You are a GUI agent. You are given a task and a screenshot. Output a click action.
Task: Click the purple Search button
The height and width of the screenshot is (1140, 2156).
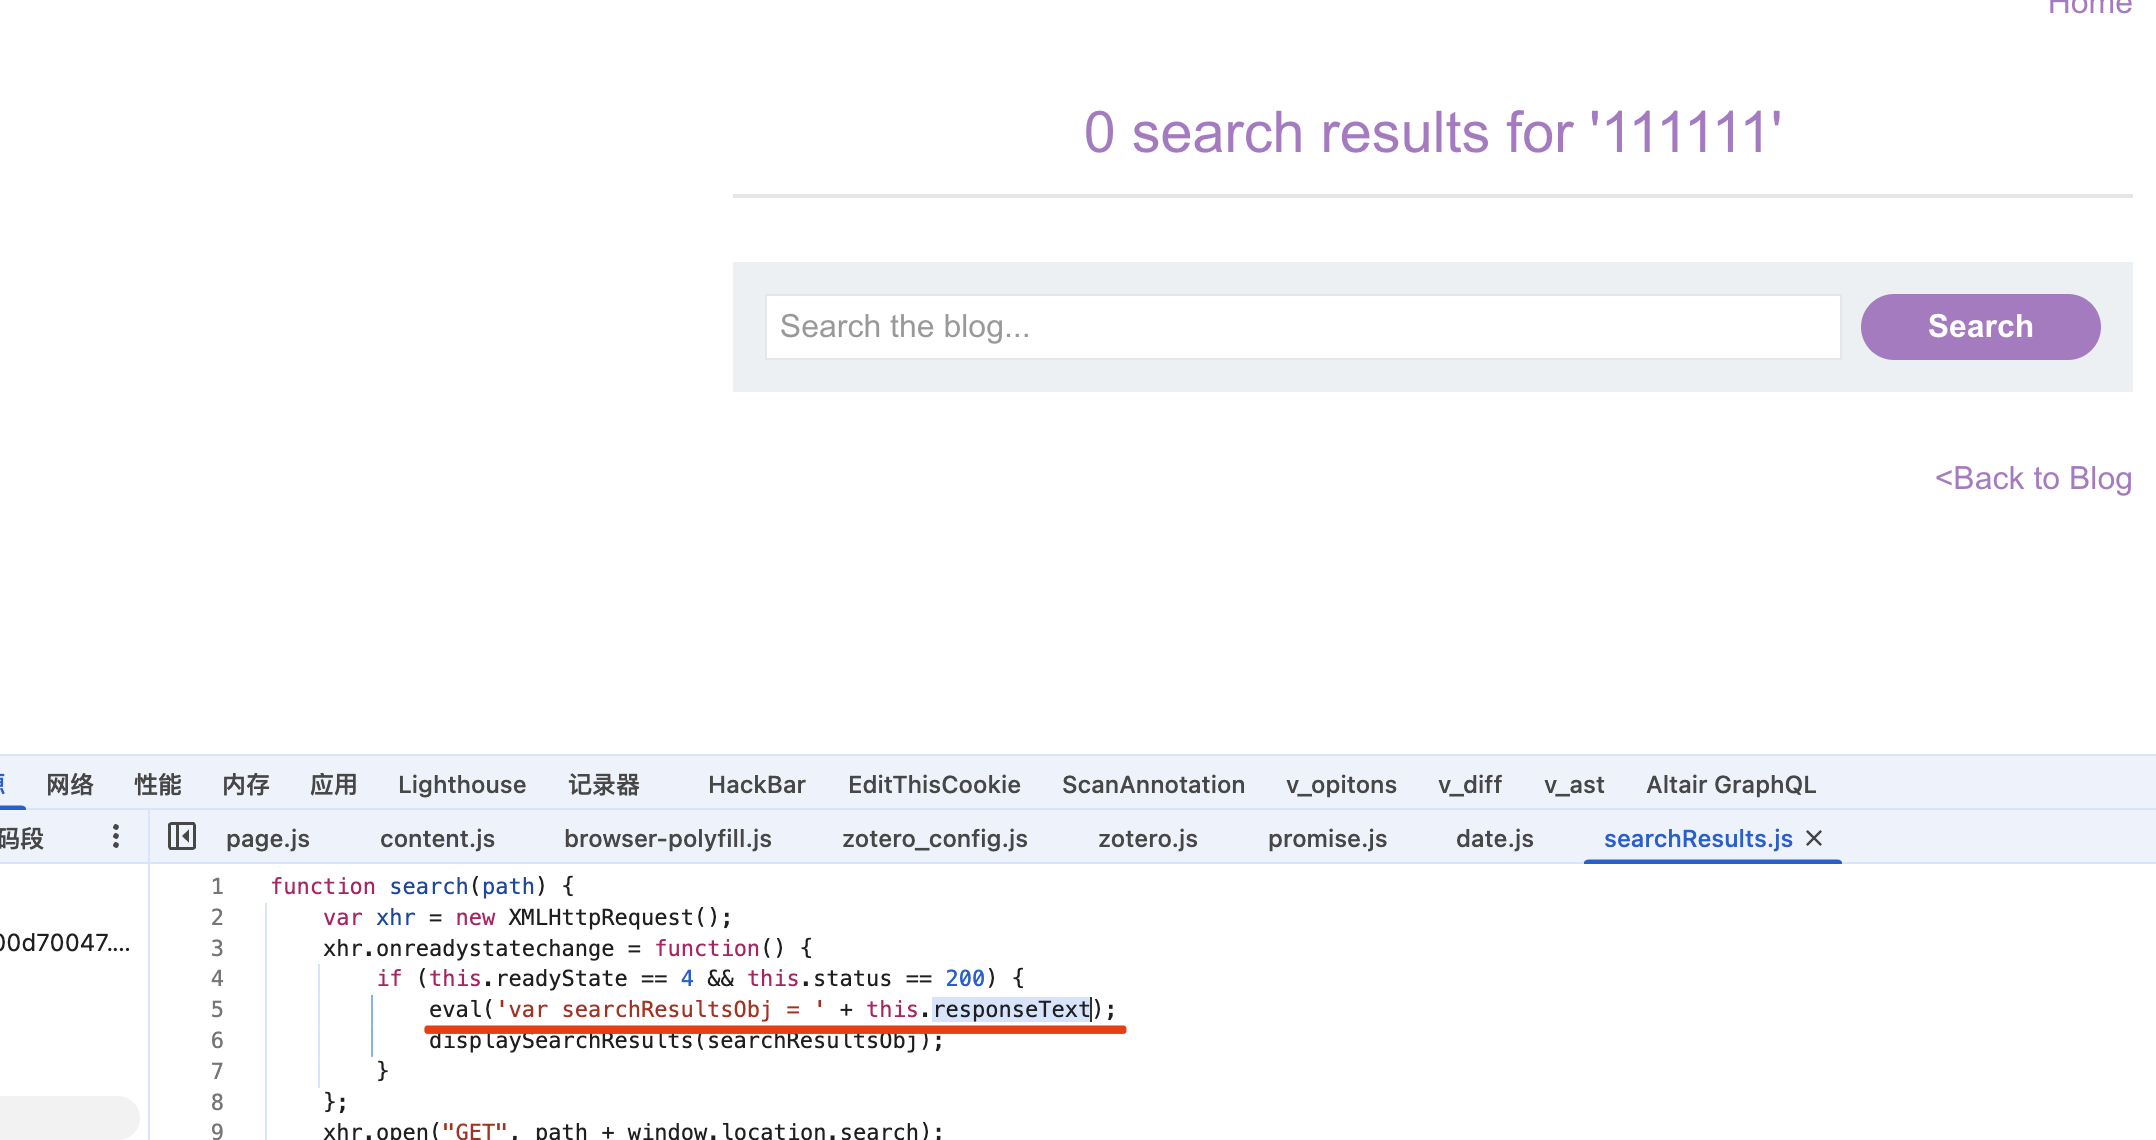[x=1979, y=326]
